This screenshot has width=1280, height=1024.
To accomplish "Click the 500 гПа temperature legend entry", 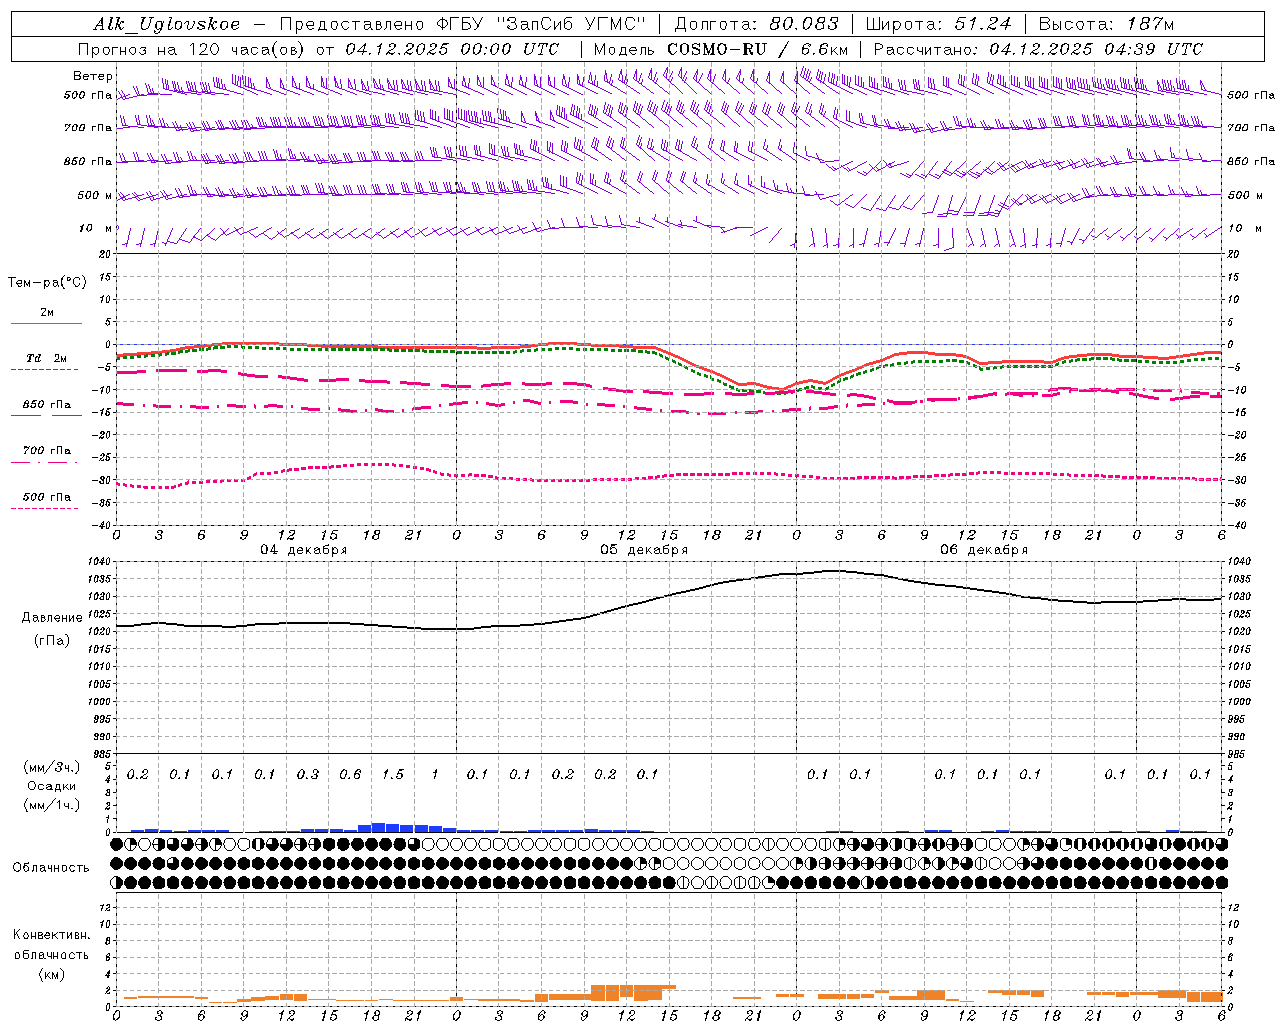I will [x=47, y=497].
